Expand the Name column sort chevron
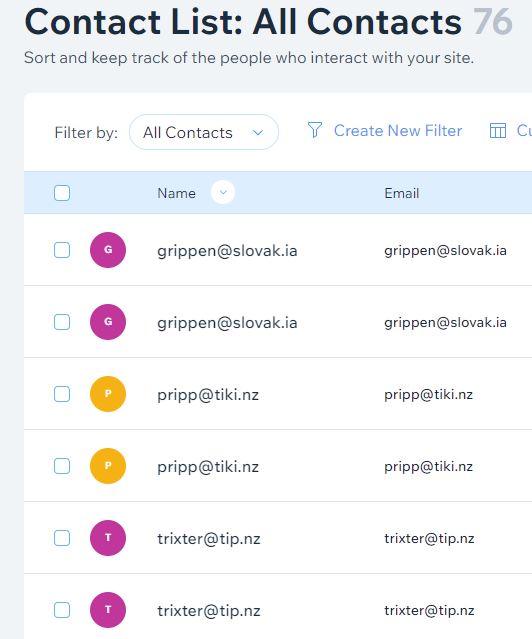Viewport: 532px width, 639px height. [223, 192]
